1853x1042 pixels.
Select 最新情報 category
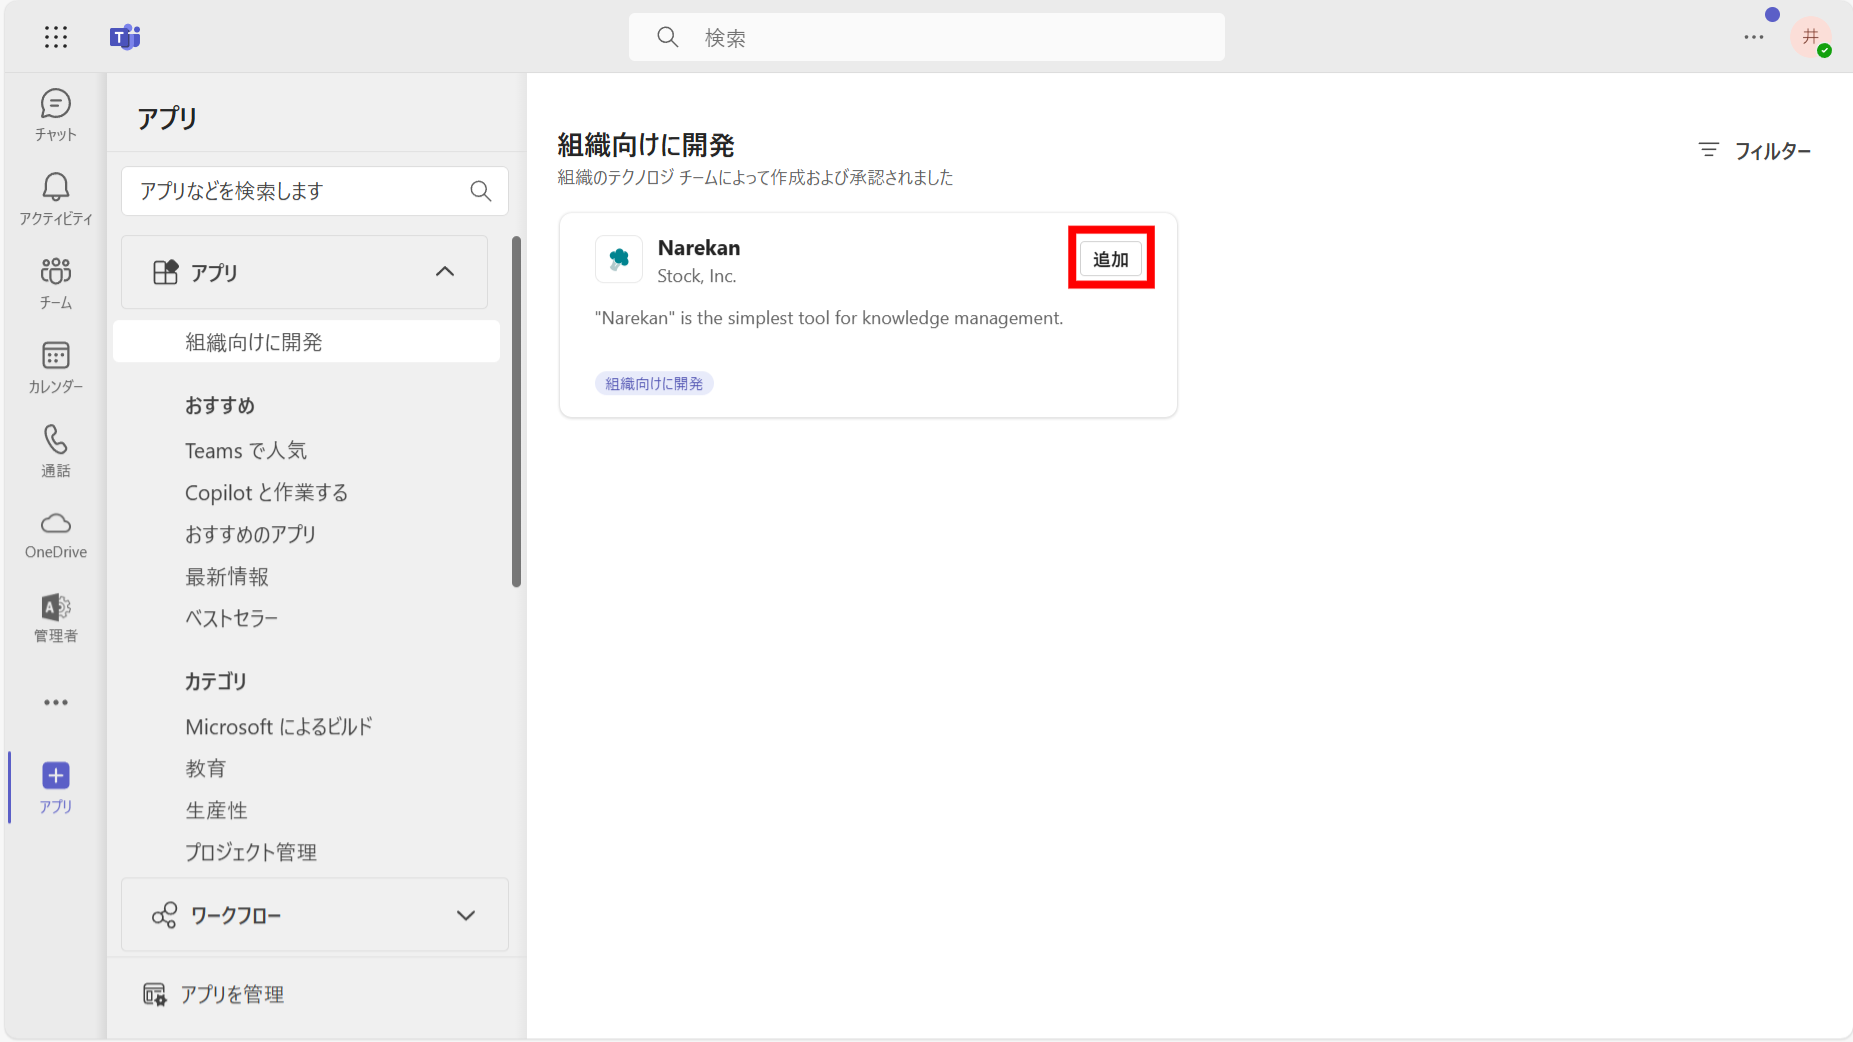click(x=227, y=576)
